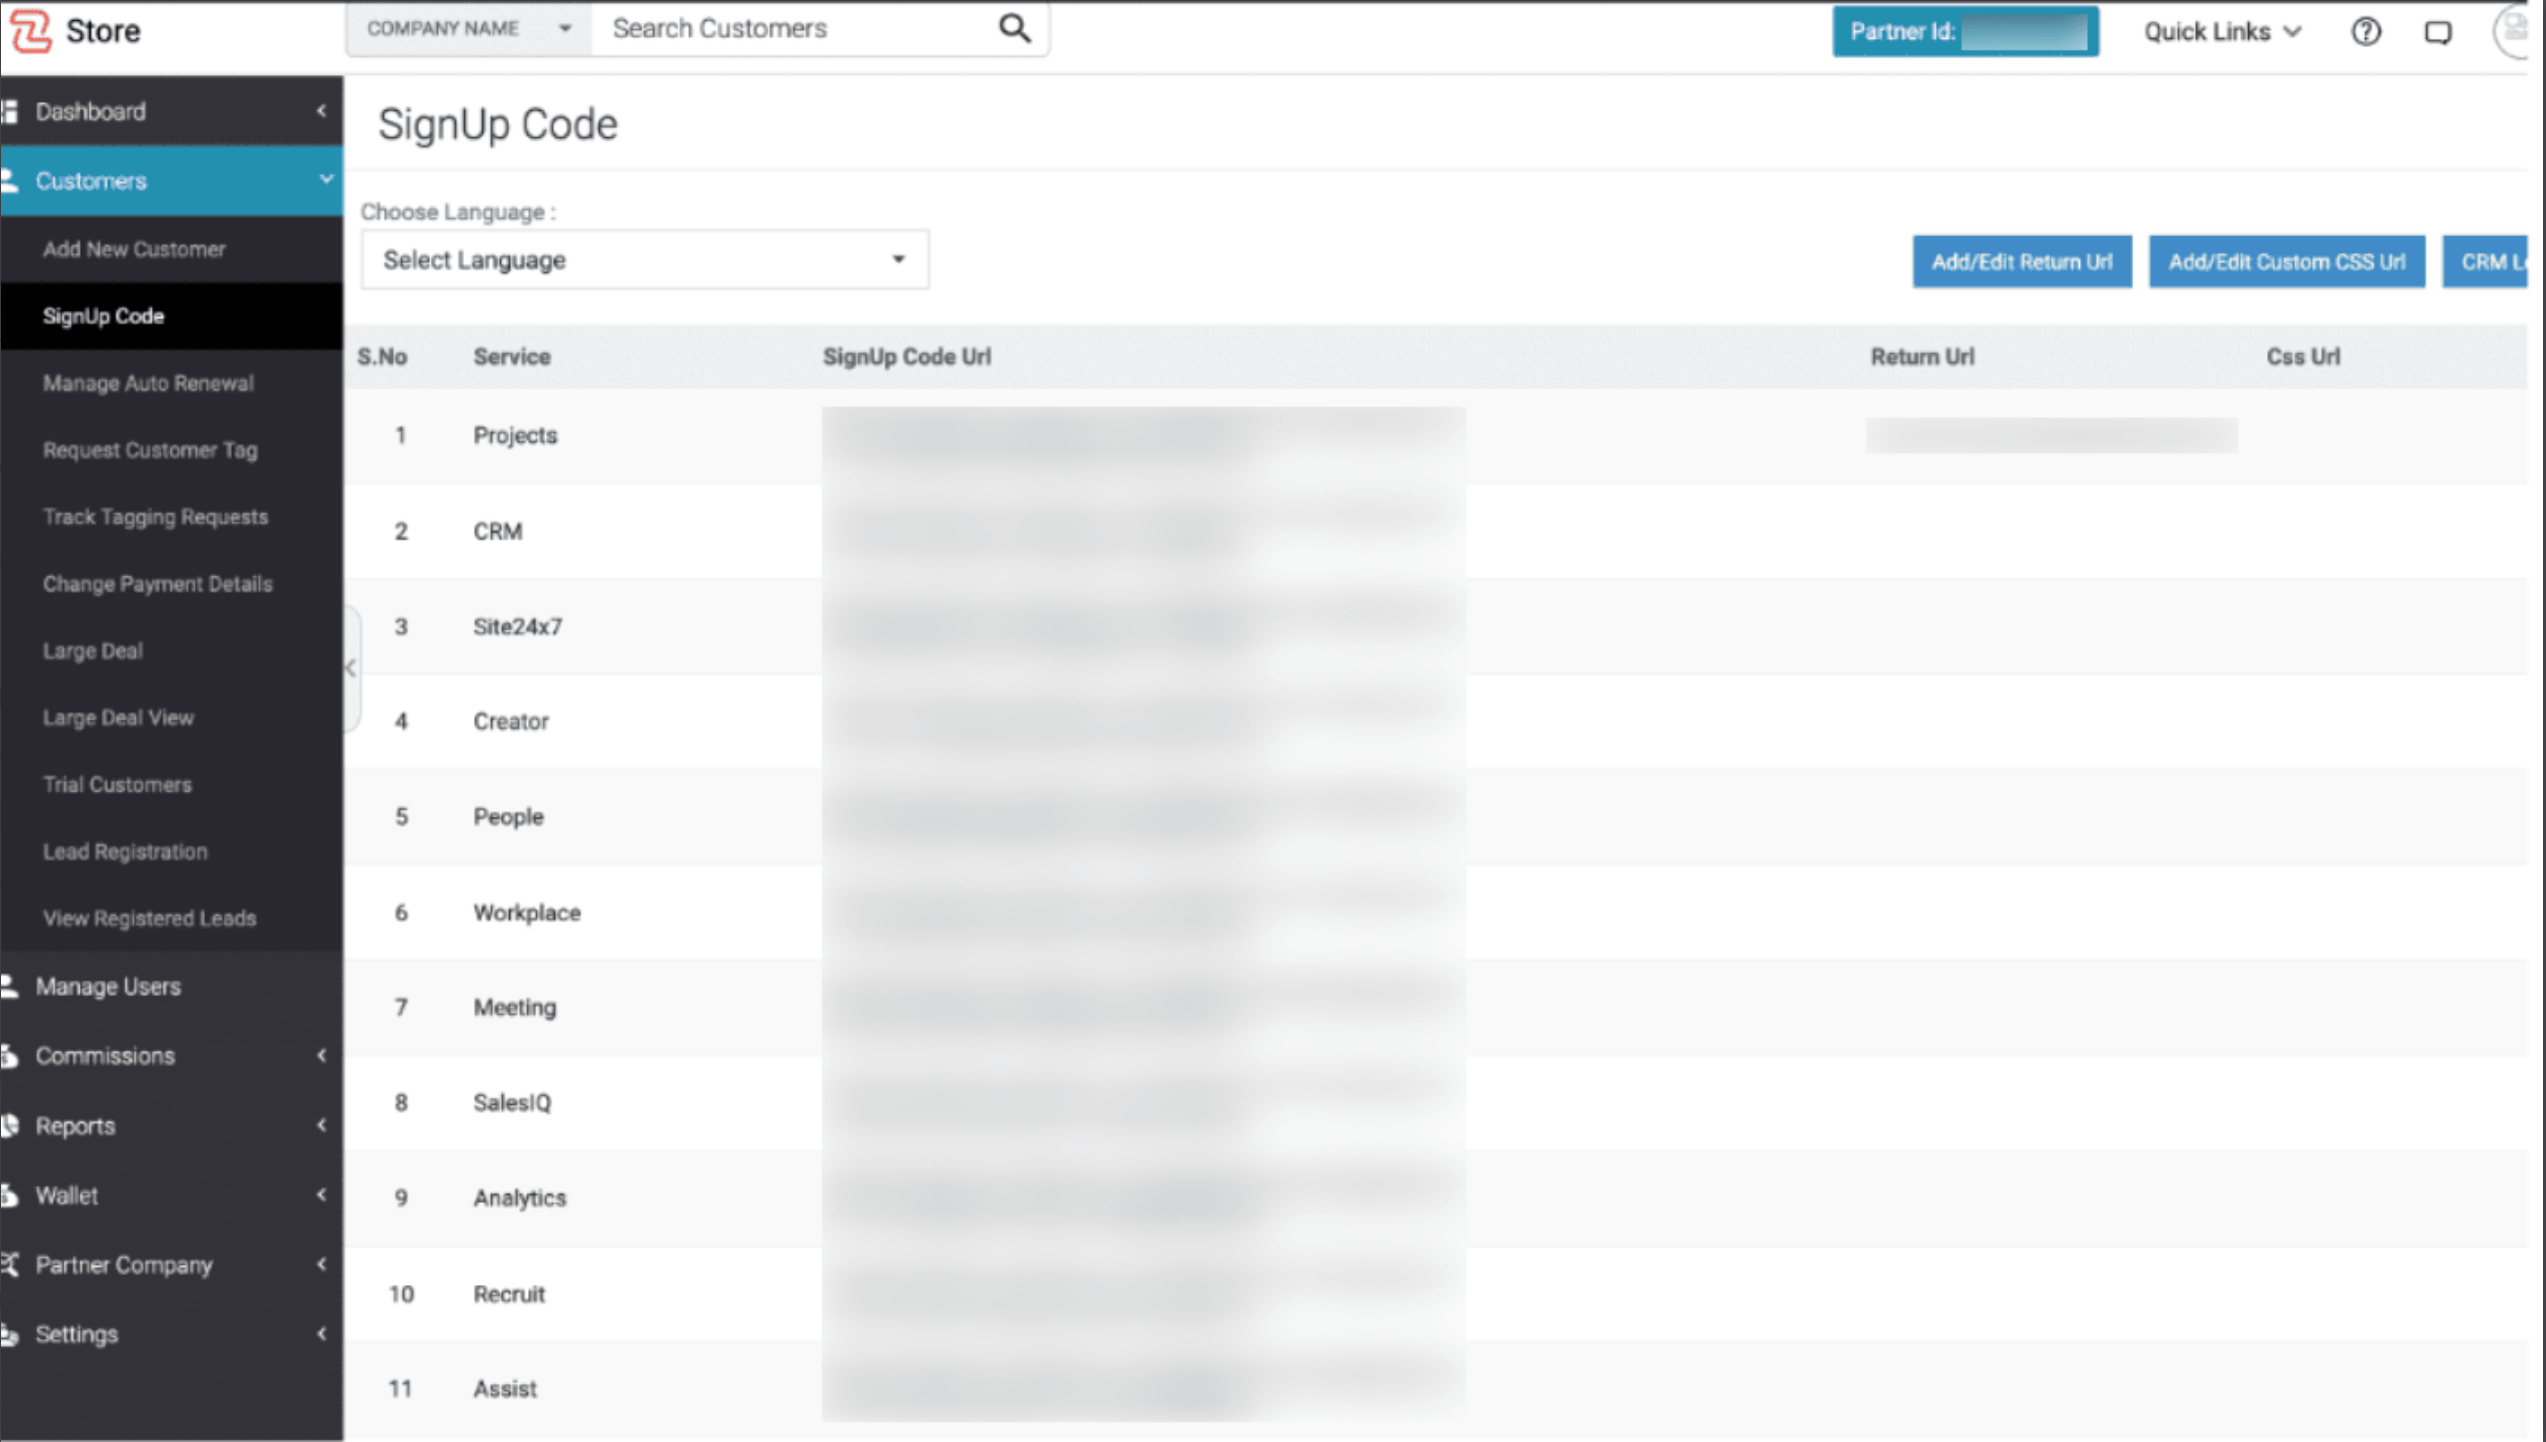Expand the Wallet menu chevron
2546x1442 pixels.
click(x=321, y=1194)
